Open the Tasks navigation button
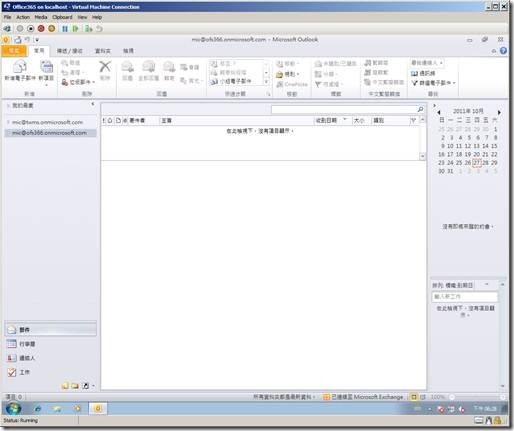The image size is (514, 431). 51,372
